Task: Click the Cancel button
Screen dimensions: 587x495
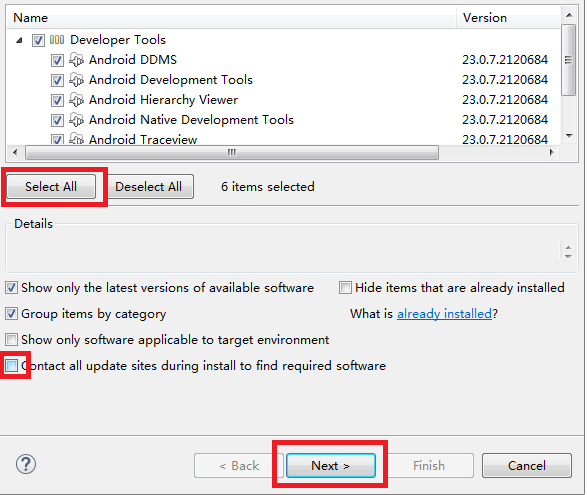Action: click(527, 465)
